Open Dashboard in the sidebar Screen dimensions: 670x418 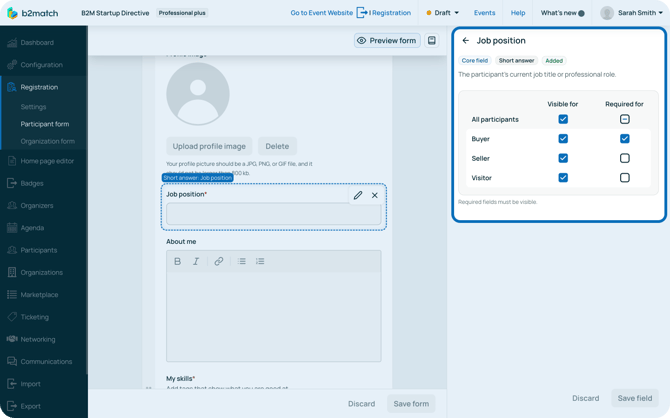click(x=37, y=42)
